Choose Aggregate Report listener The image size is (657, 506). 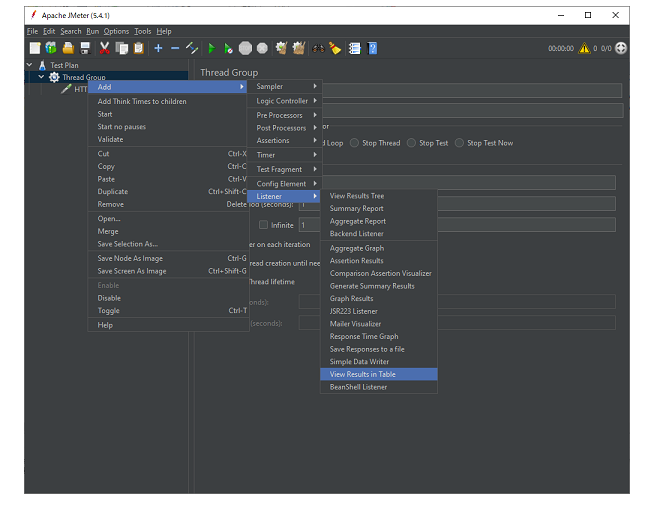point(379,221)
